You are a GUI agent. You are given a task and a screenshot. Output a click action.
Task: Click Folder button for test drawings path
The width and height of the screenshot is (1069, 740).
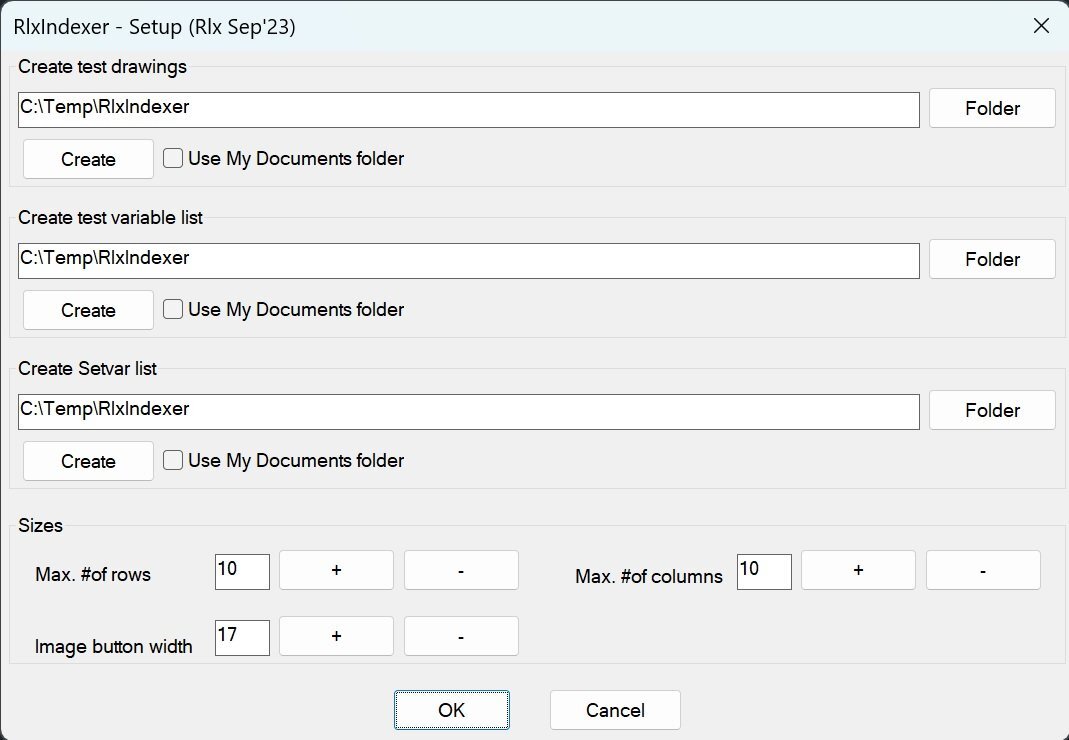(992, 108)
